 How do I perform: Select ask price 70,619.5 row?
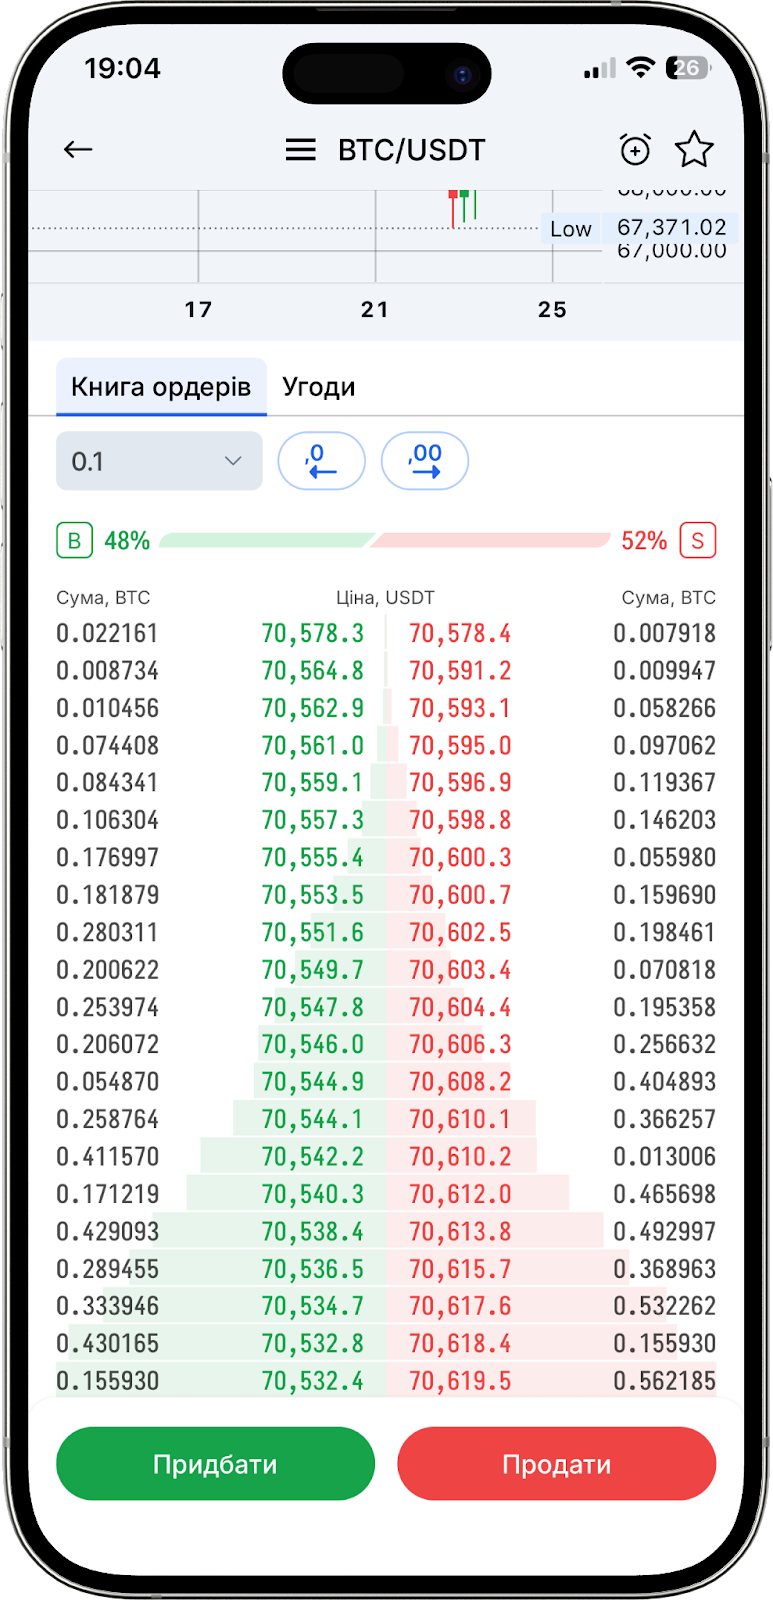click(460, 1381)
